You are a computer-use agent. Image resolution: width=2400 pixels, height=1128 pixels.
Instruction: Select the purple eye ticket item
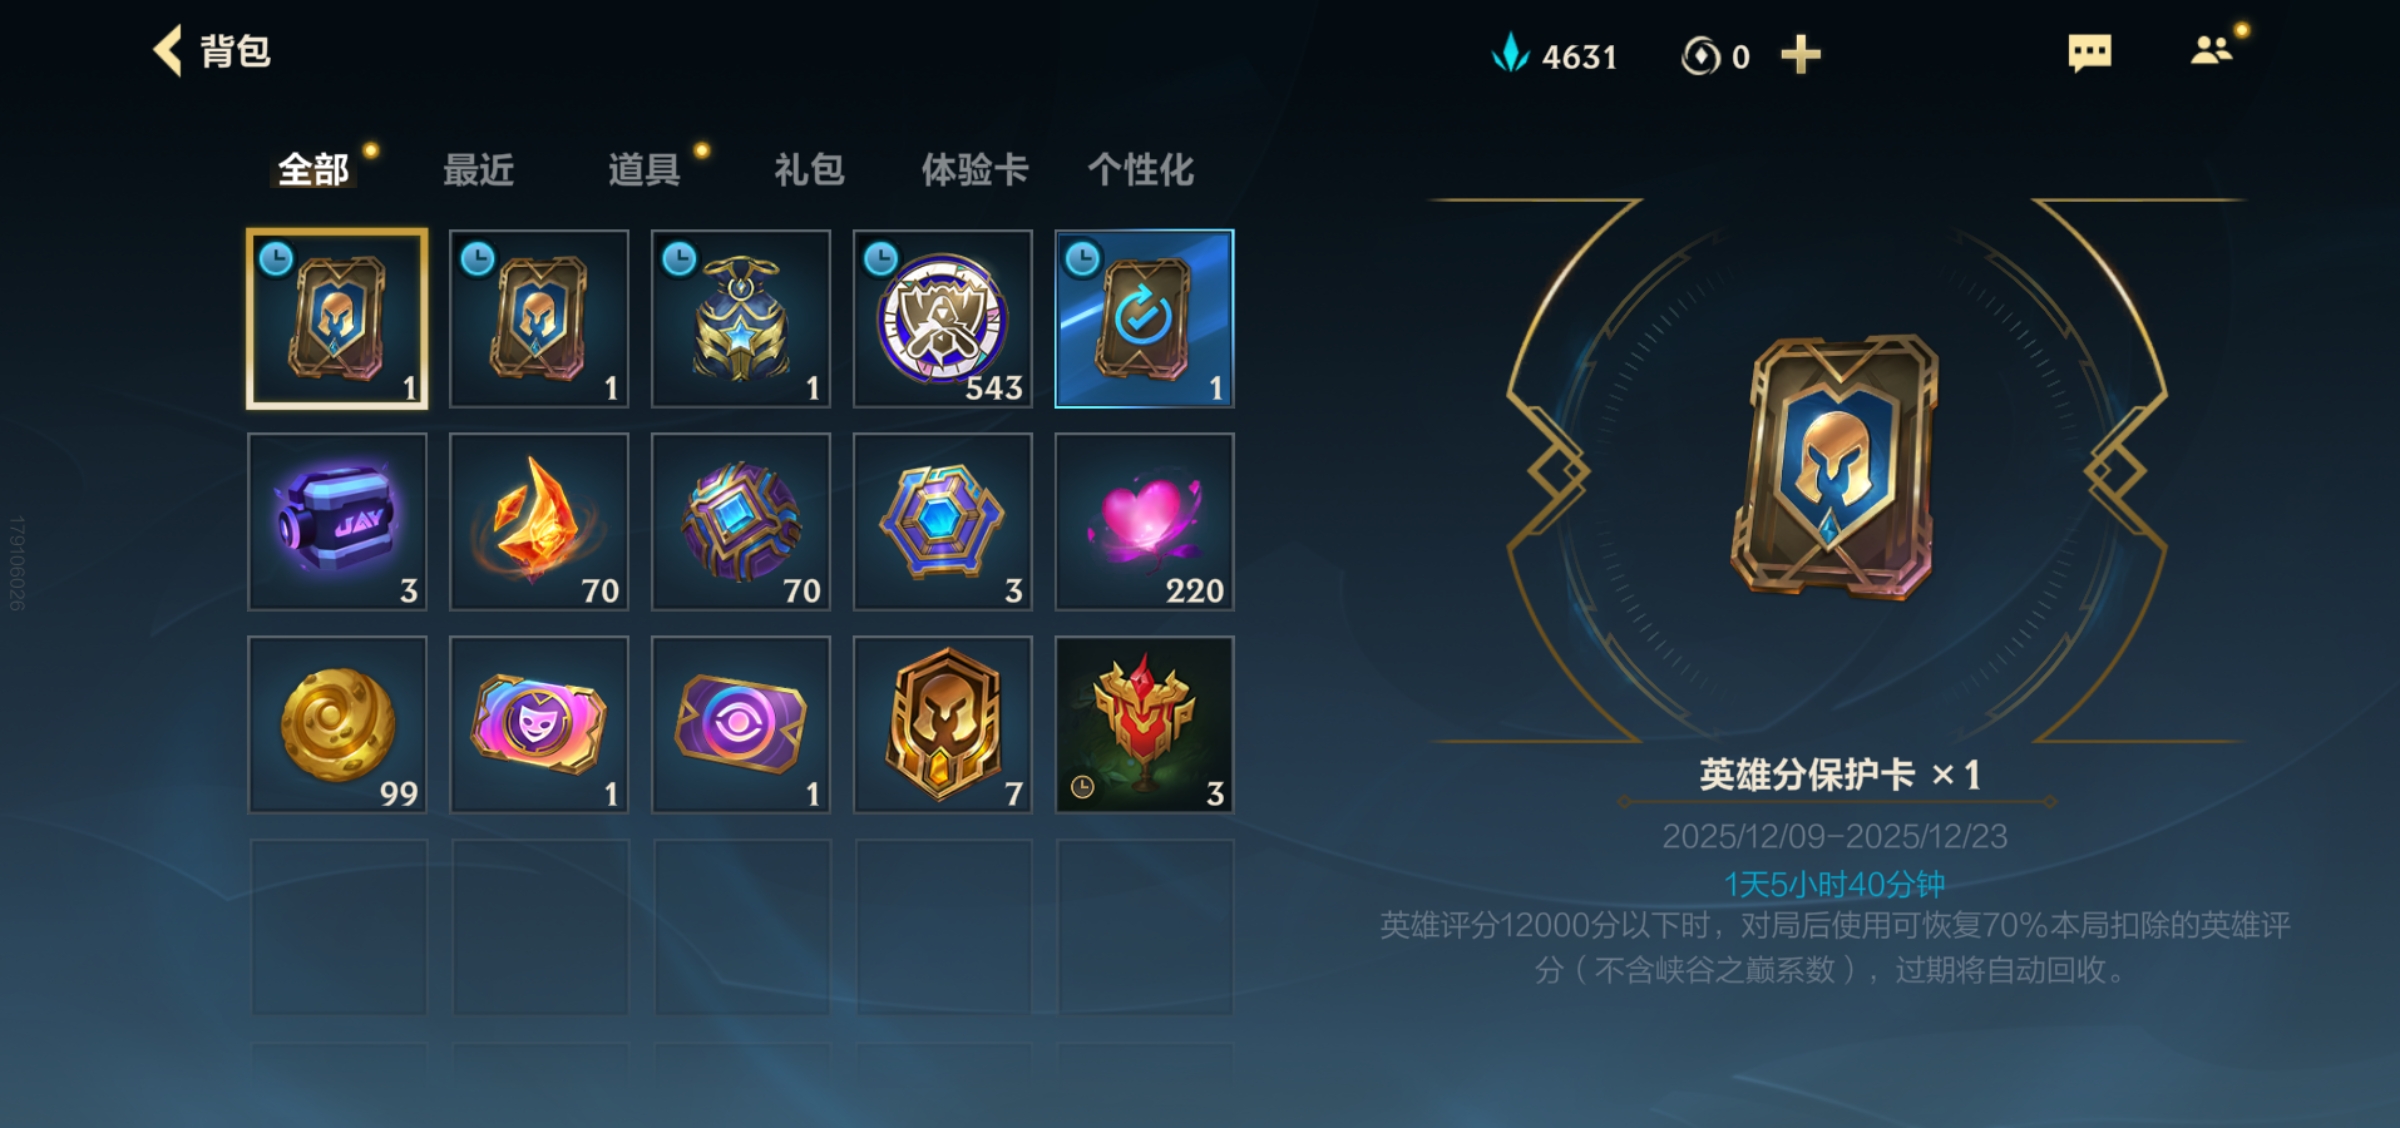(740, 724)
